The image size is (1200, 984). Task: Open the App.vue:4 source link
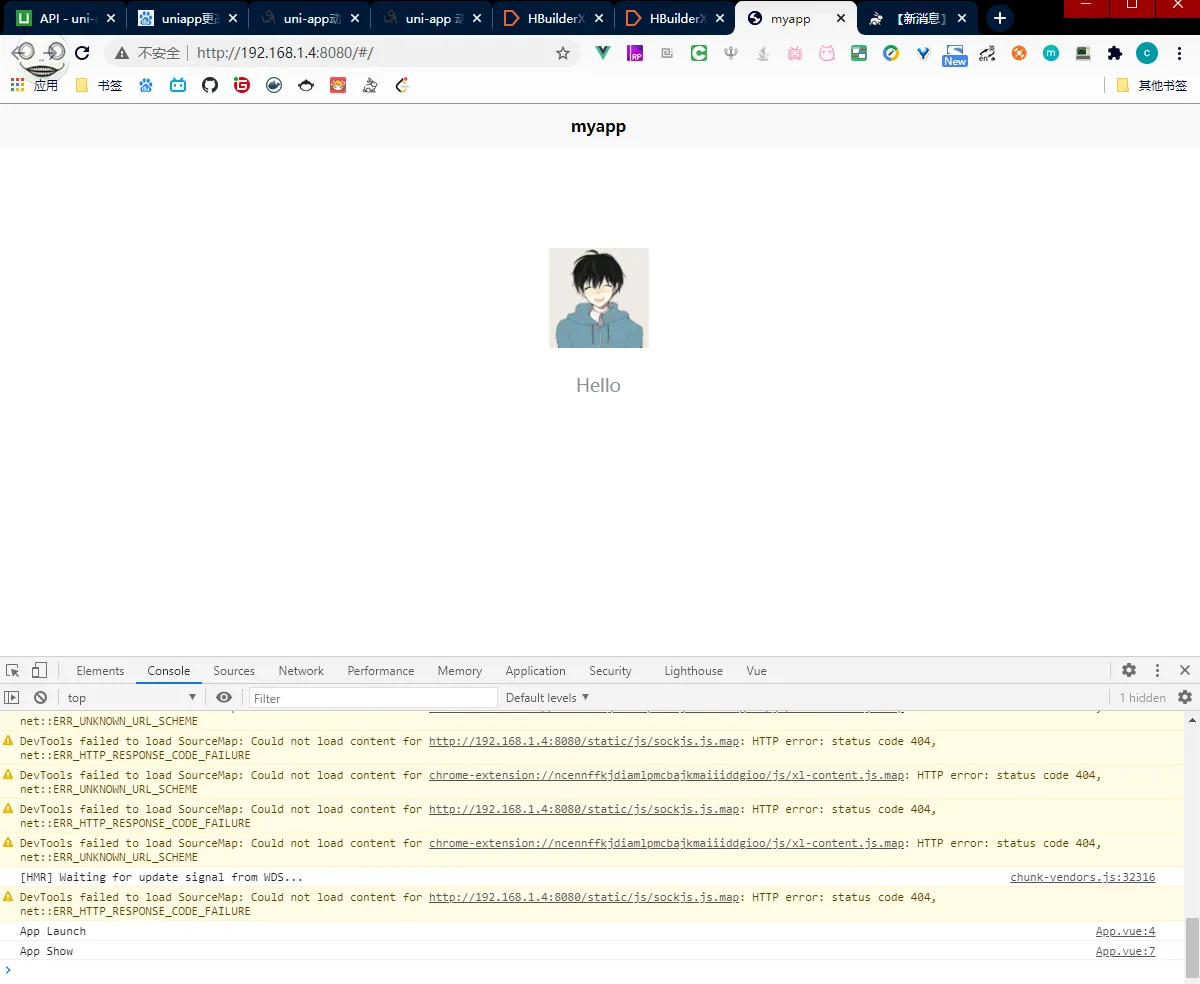click(x=1125, y=931)
